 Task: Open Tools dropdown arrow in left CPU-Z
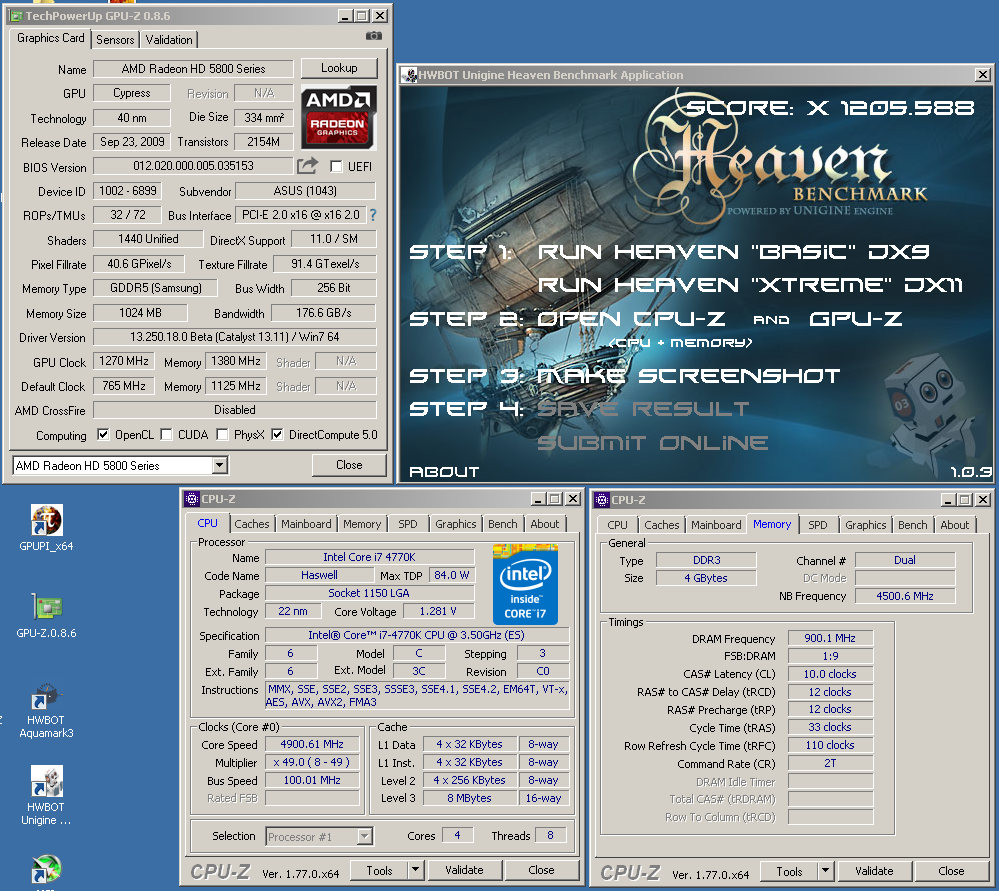(x=415, y=870)
